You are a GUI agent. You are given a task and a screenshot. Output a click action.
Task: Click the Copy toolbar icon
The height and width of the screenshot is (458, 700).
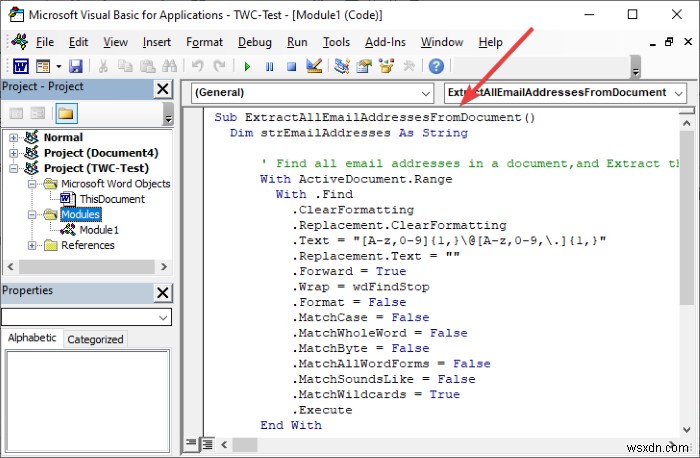click(x=125, y=67)
